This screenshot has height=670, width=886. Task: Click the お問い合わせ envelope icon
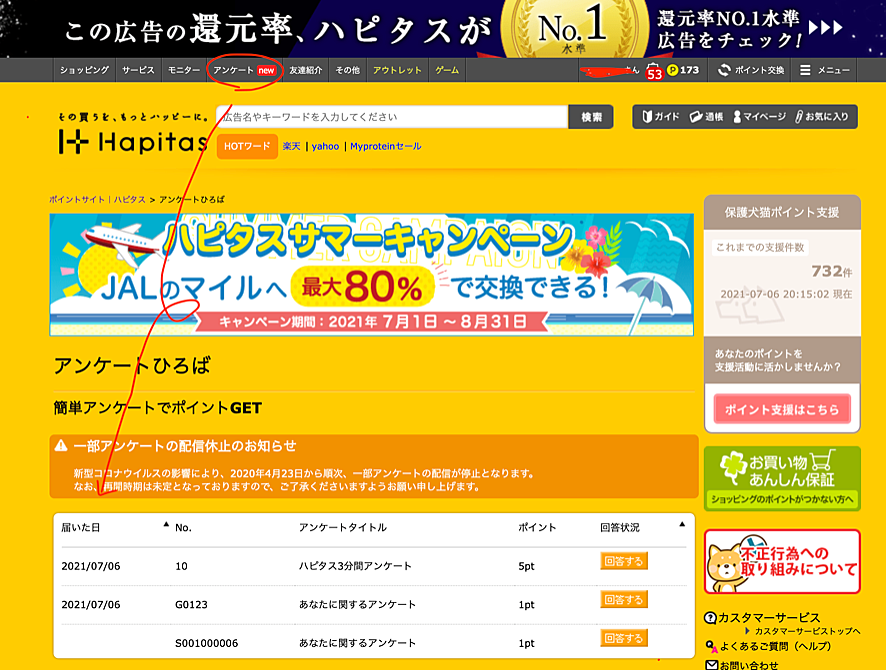pos(711,665)
